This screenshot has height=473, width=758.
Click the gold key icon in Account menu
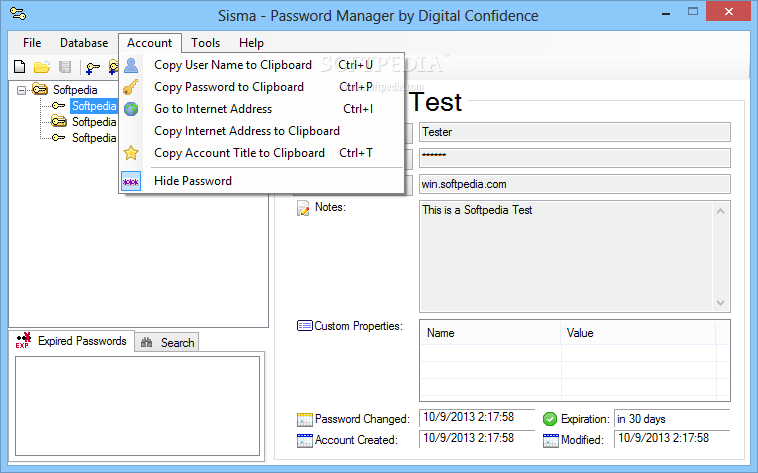coord(131,87)
